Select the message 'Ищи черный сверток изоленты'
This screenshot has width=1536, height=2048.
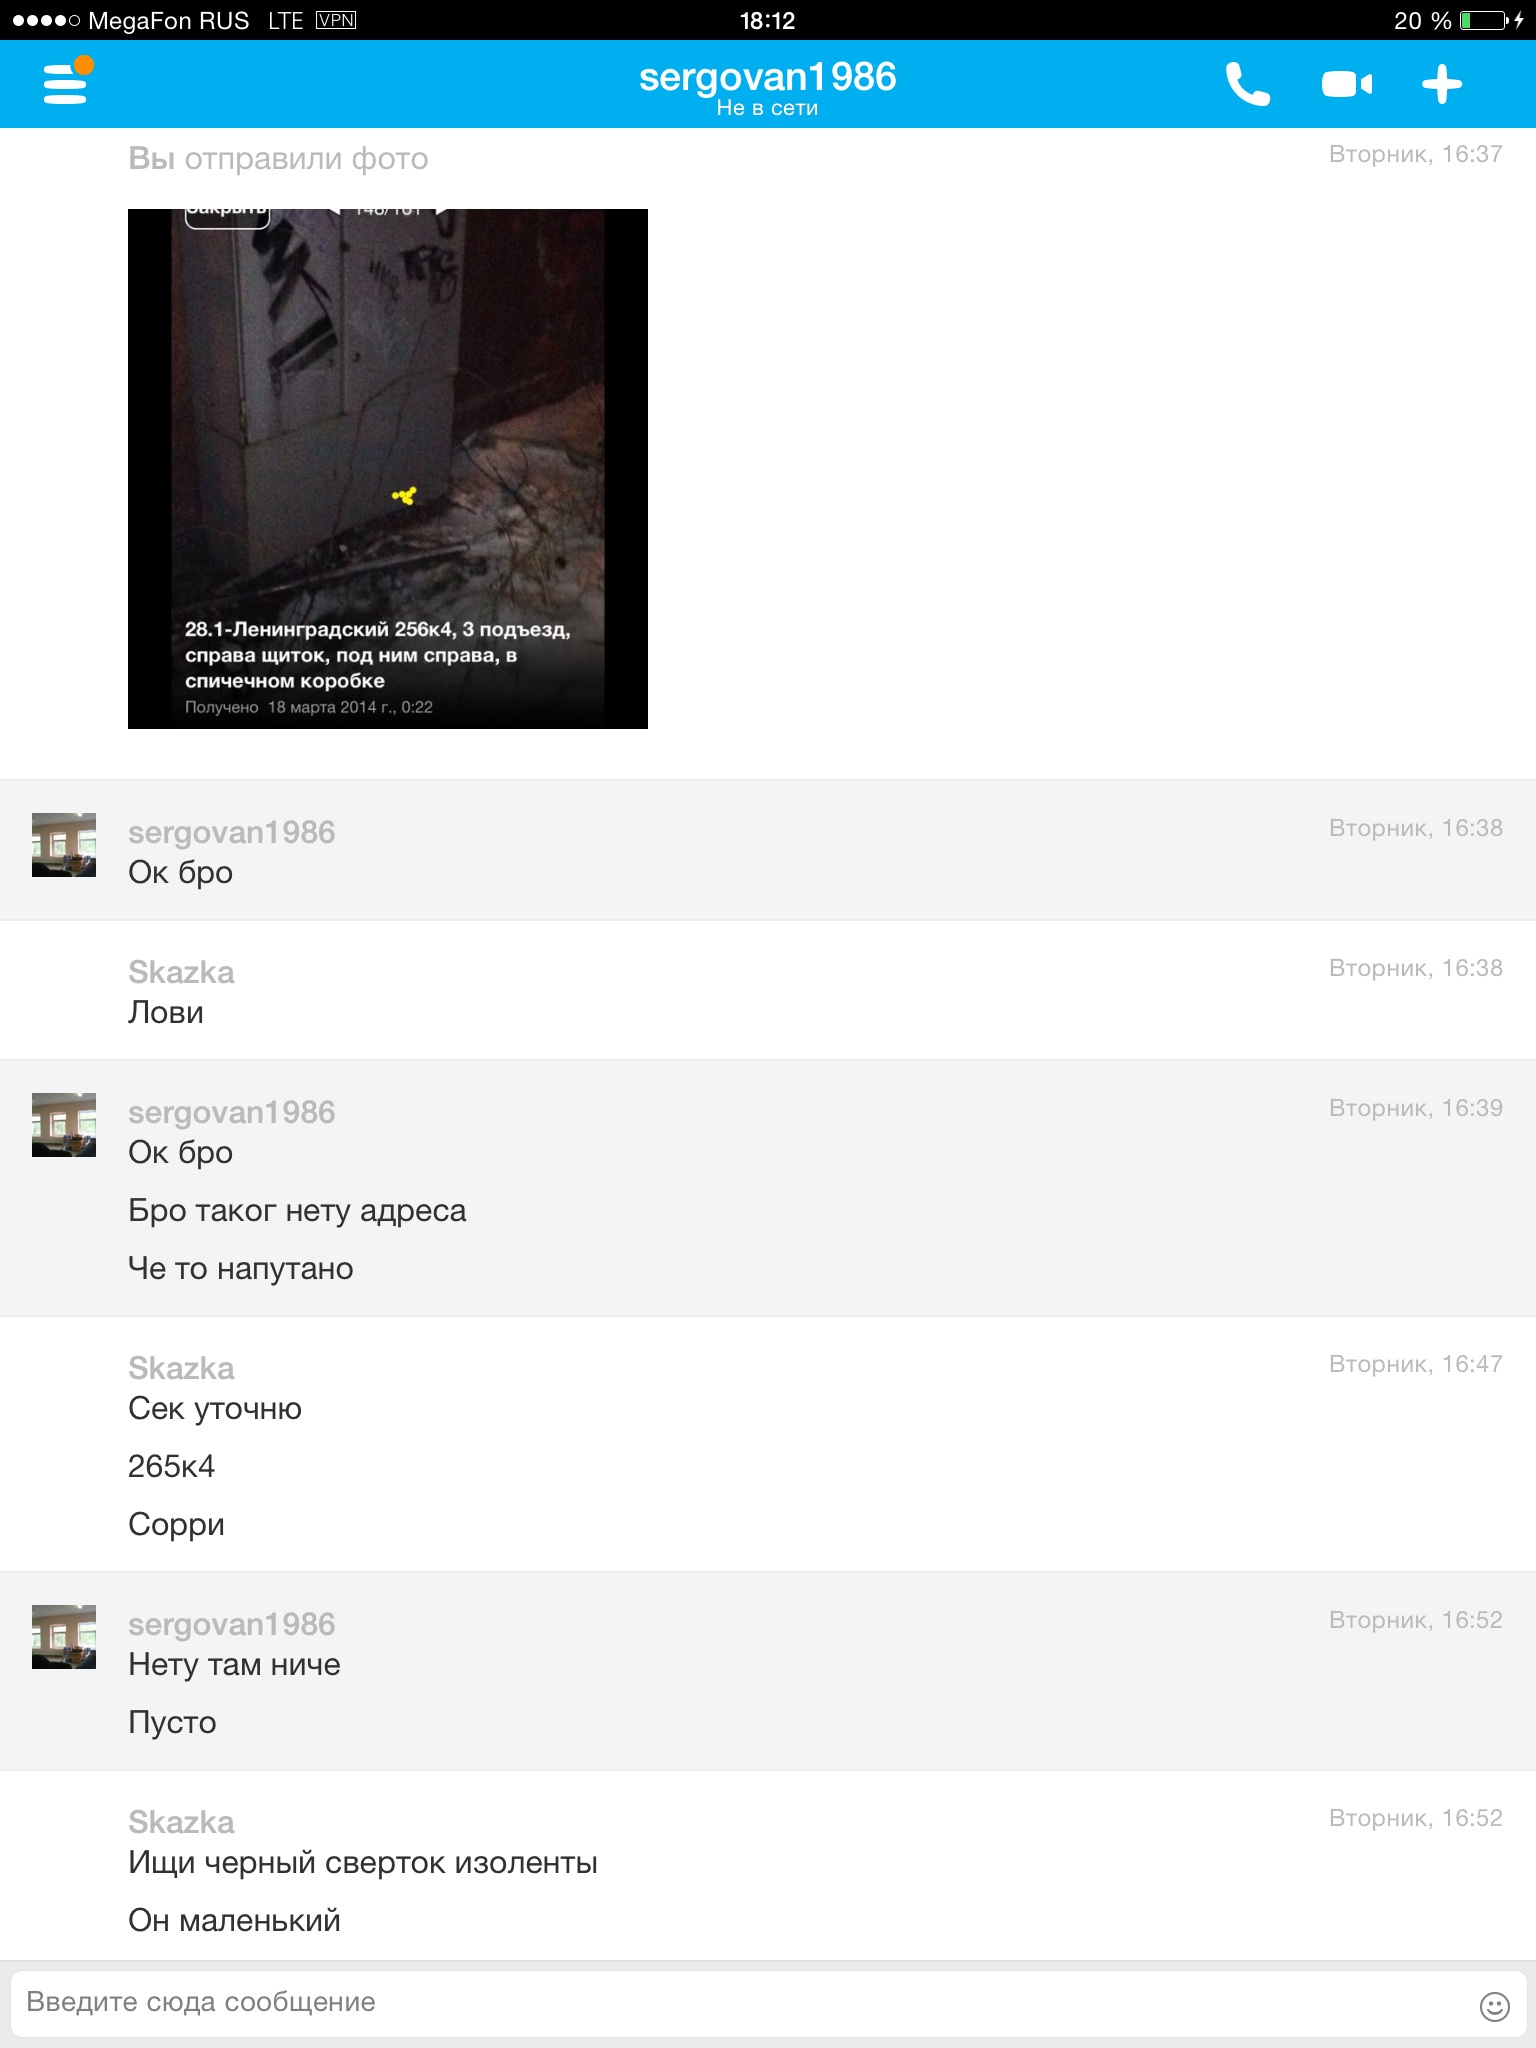point(363,1863)
